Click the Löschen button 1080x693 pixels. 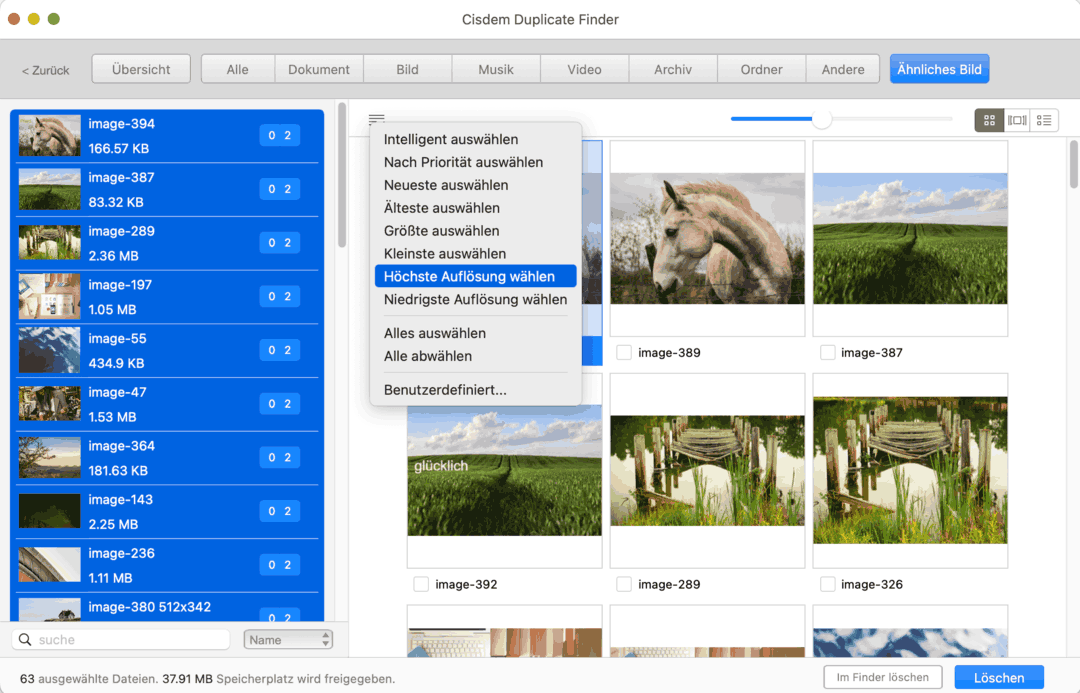click(999, 678)
